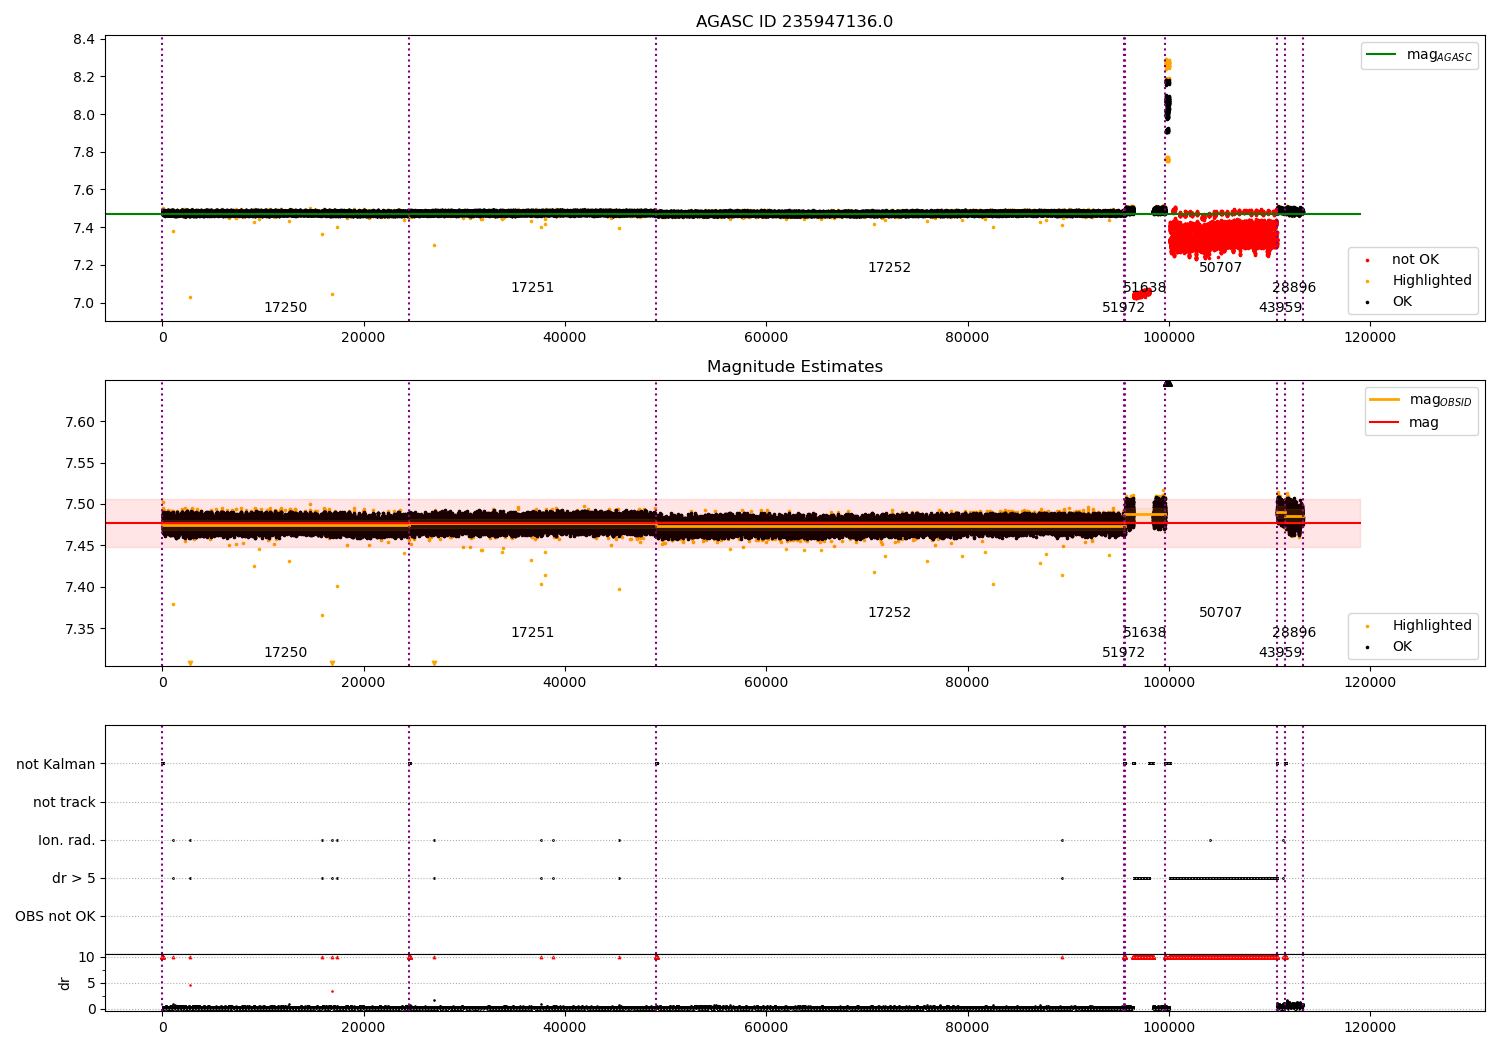Click the mag OBSID legend label
This screenshot has width=1500, height=1050.
(1440, 400)
